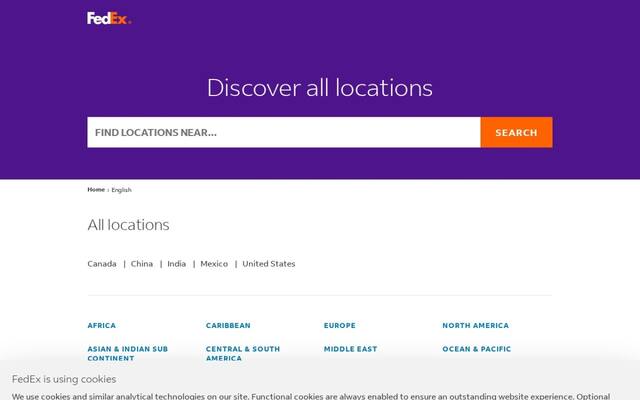
Task: Open the CARIBBEAN region link
Action: click(228, 325)
